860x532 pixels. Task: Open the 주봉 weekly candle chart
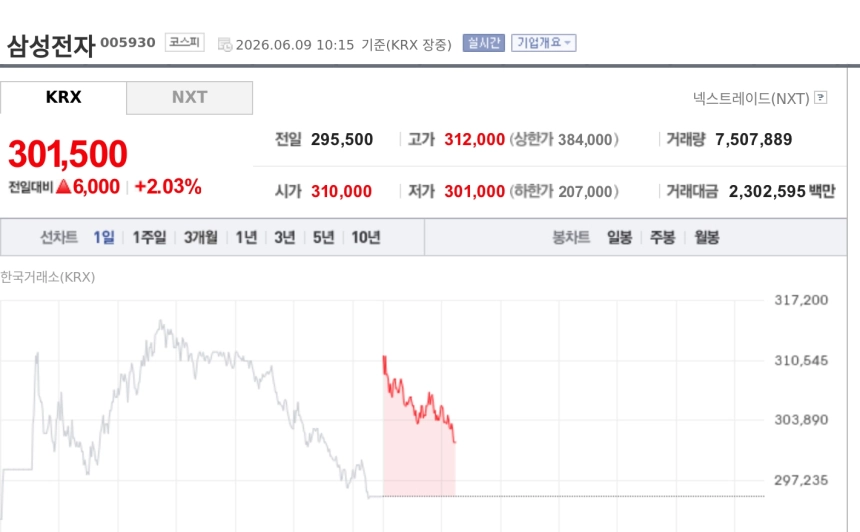(x=663, y=237)
